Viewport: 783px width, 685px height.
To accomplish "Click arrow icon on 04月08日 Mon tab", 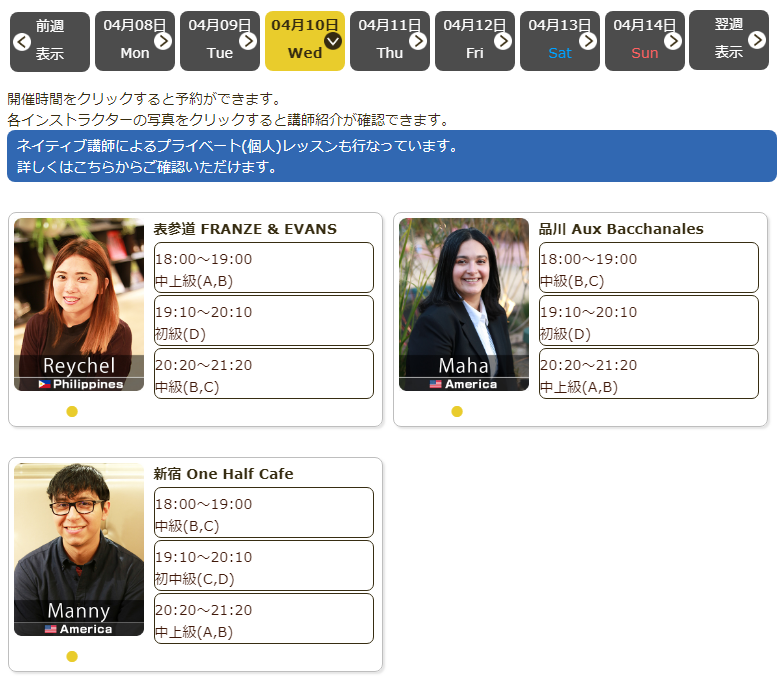I will click(163, 41).
